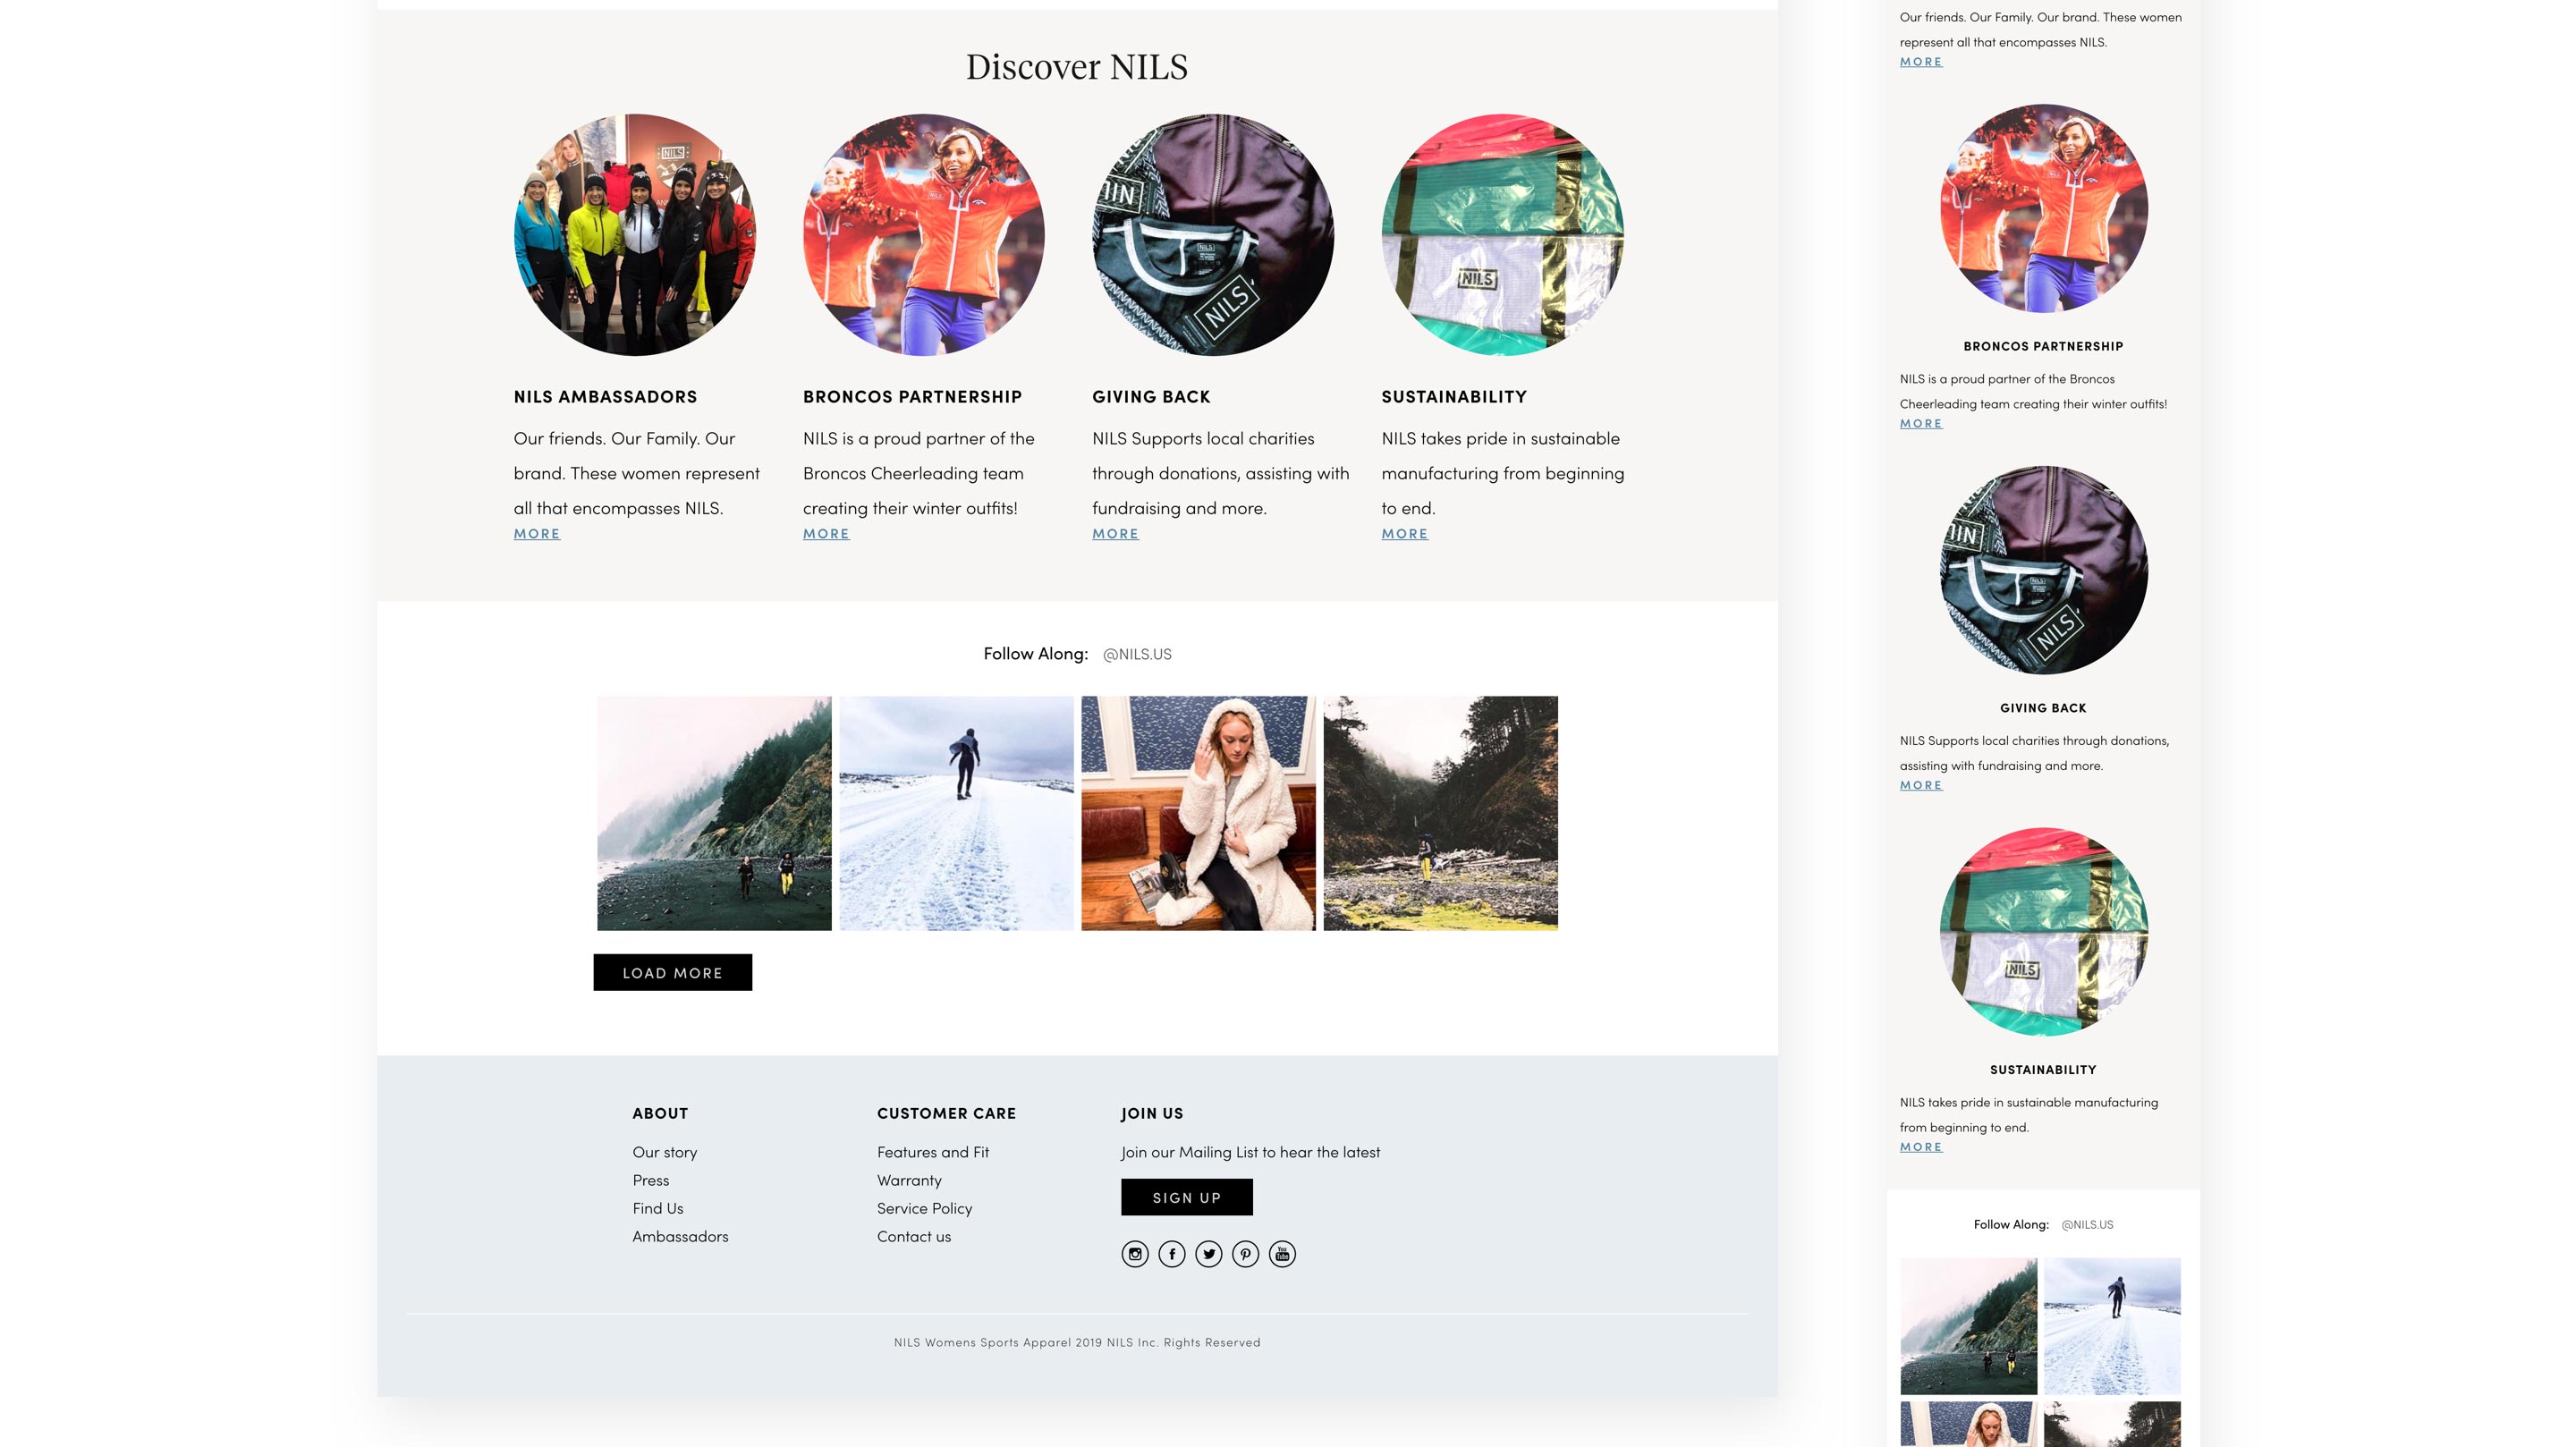2576x1447 pixels.
Task: Select the Broncos circle image in mobile view
Action: tap(2043, 208)
